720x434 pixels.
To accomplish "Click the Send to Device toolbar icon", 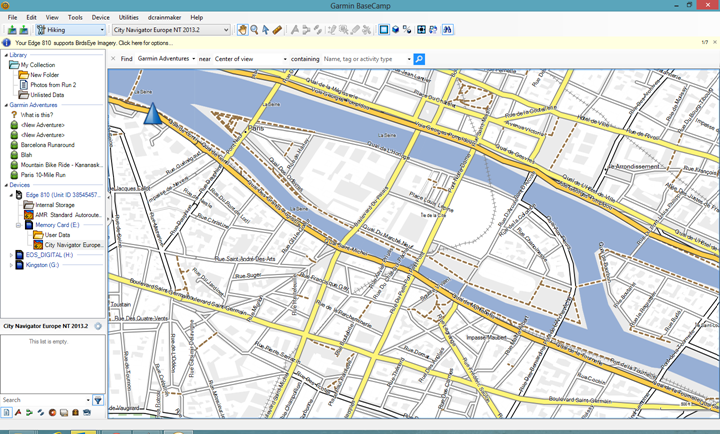I will (x=12, y=30).
